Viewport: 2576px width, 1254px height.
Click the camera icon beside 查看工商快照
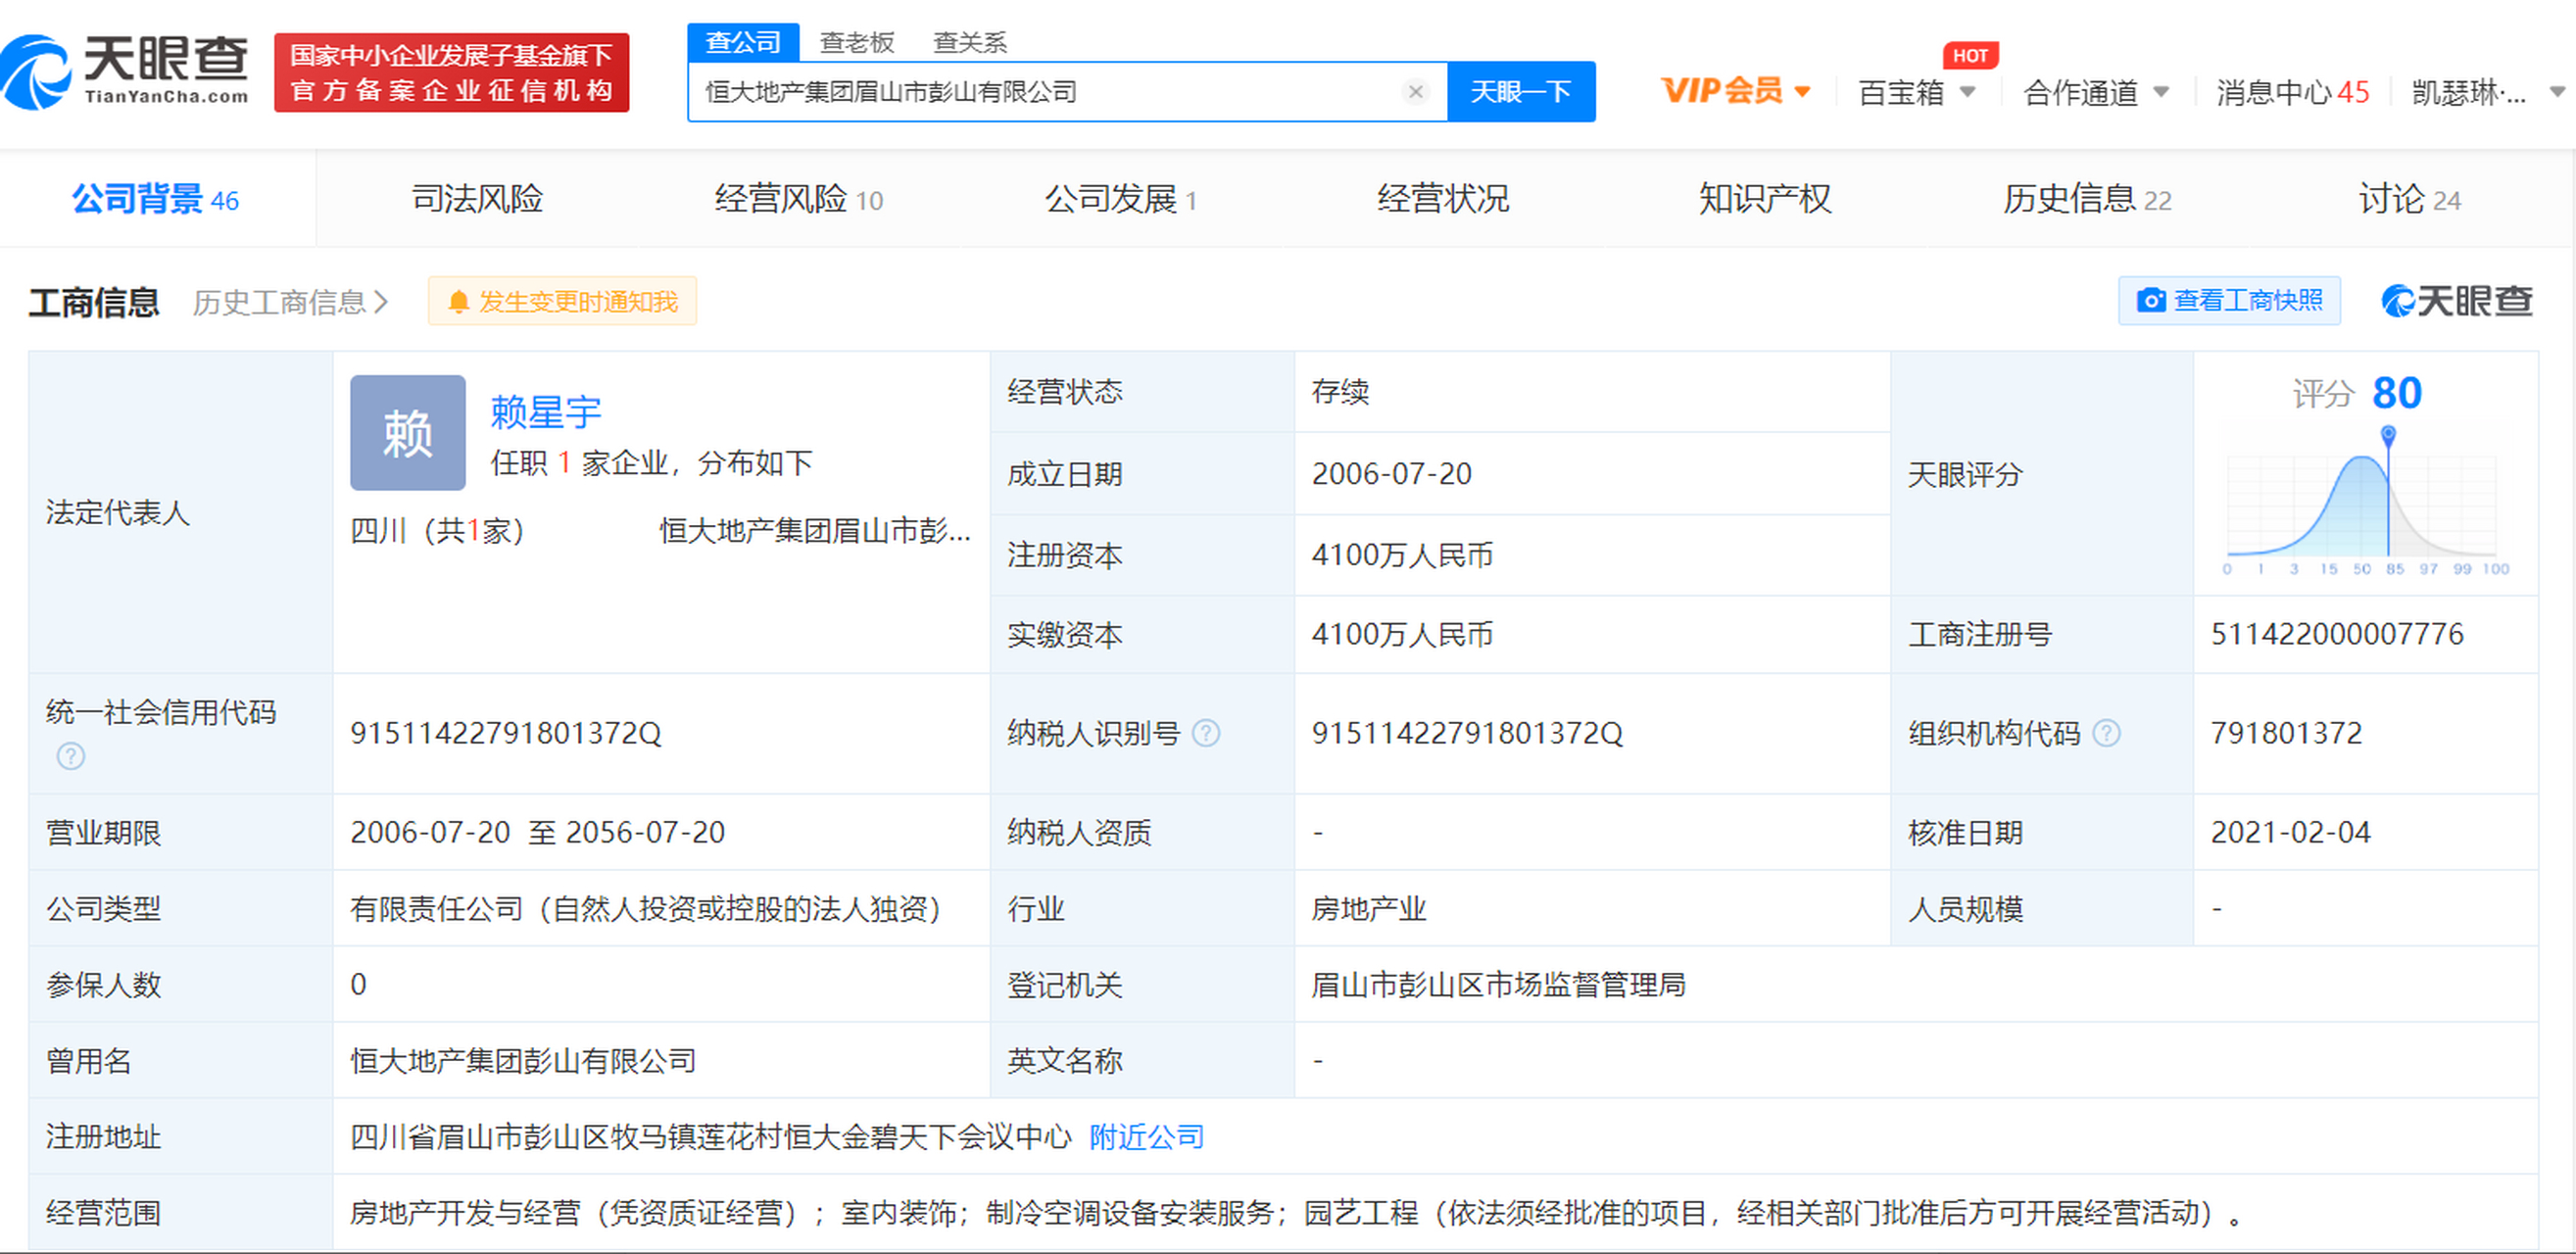pyautogui.click(x=2150, y=300)
